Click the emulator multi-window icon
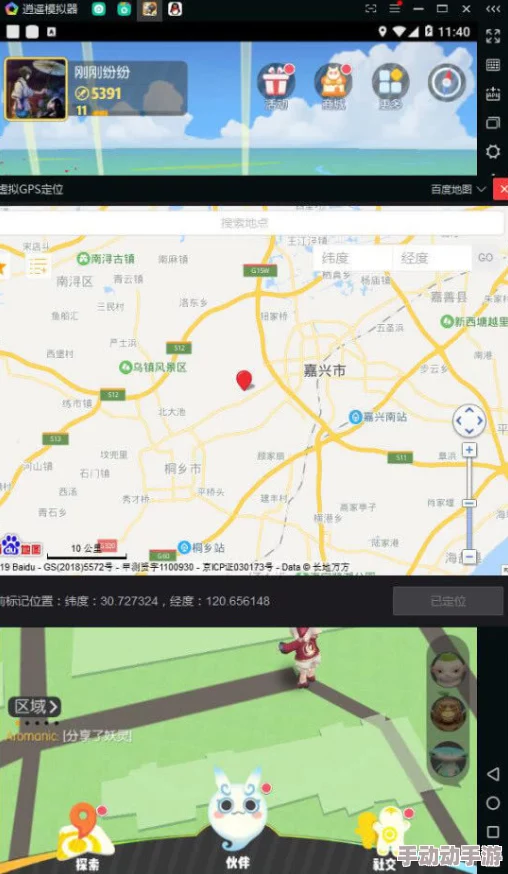Image resolution: width=508 pixels, height=874 pixels. [x=492, y=123]
